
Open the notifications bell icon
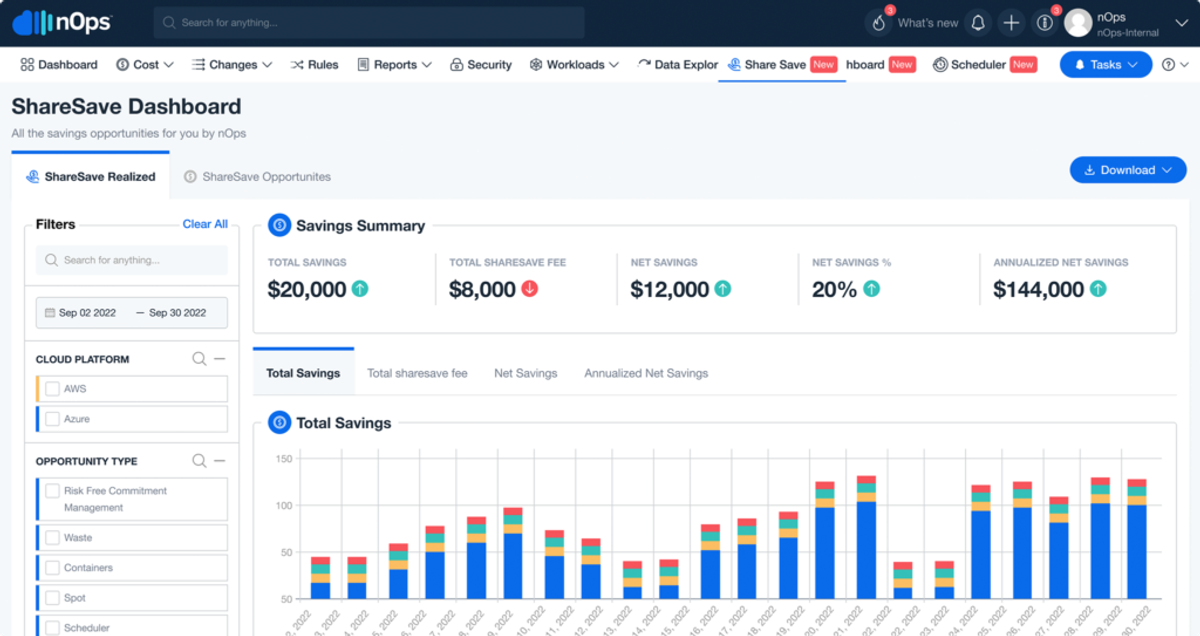click(978, 23)
